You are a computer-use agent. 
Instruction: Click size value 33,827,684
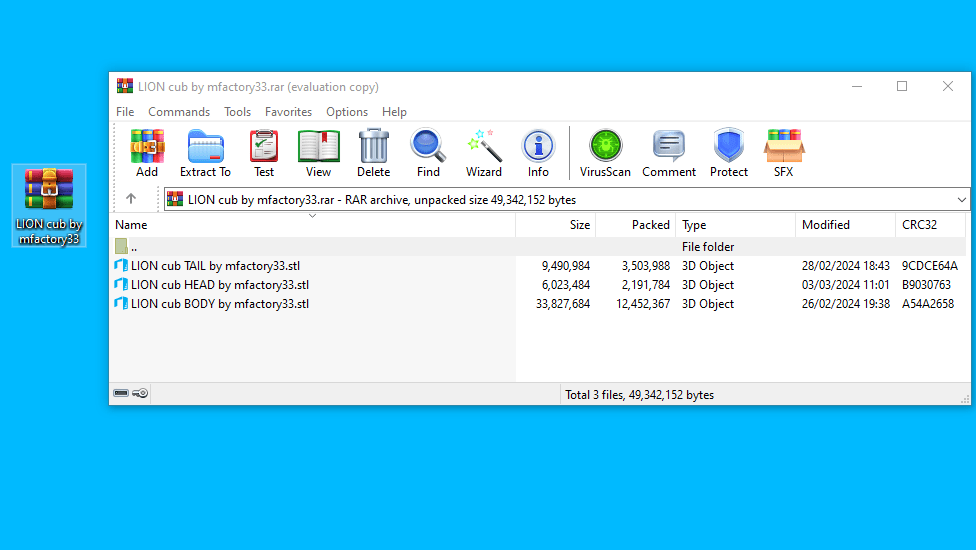point(563,304)
